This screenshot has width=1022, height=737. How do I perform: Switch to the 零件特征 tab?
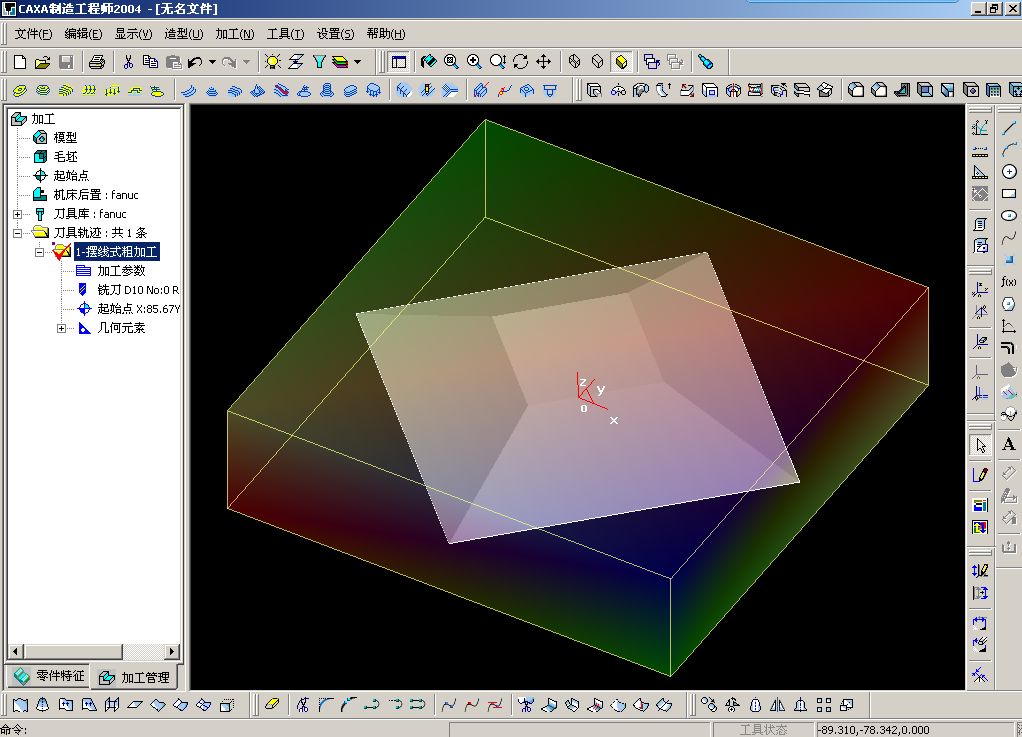pyautogui.click(x=50, y=676)
